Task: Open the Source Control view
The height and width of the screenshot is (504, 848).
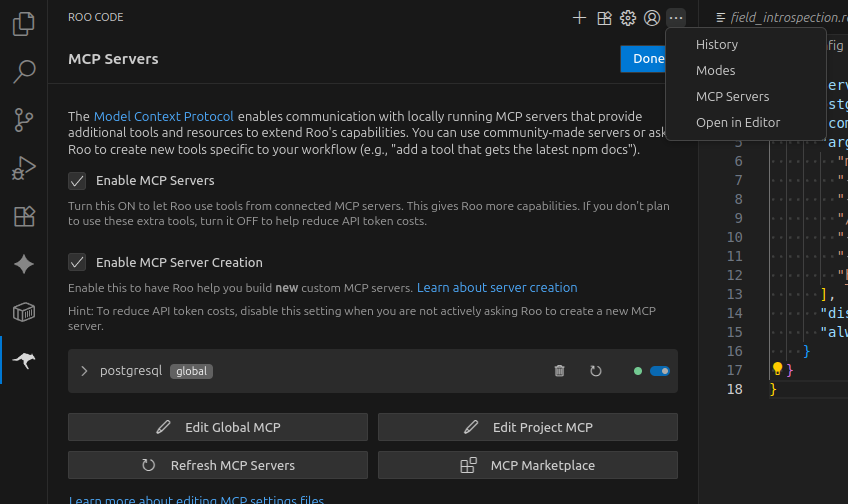Action: point(24,120)
